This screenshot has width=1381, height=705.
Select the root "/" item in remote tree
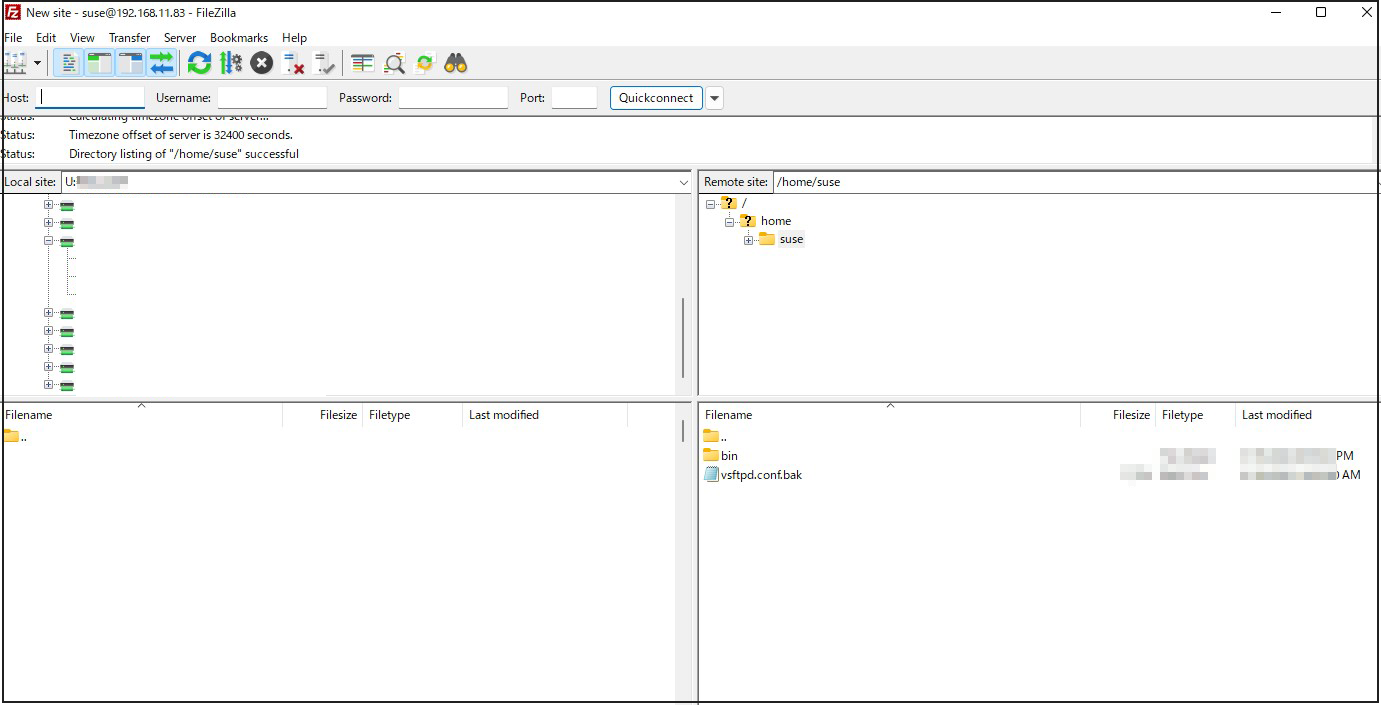tap(744, 203)
